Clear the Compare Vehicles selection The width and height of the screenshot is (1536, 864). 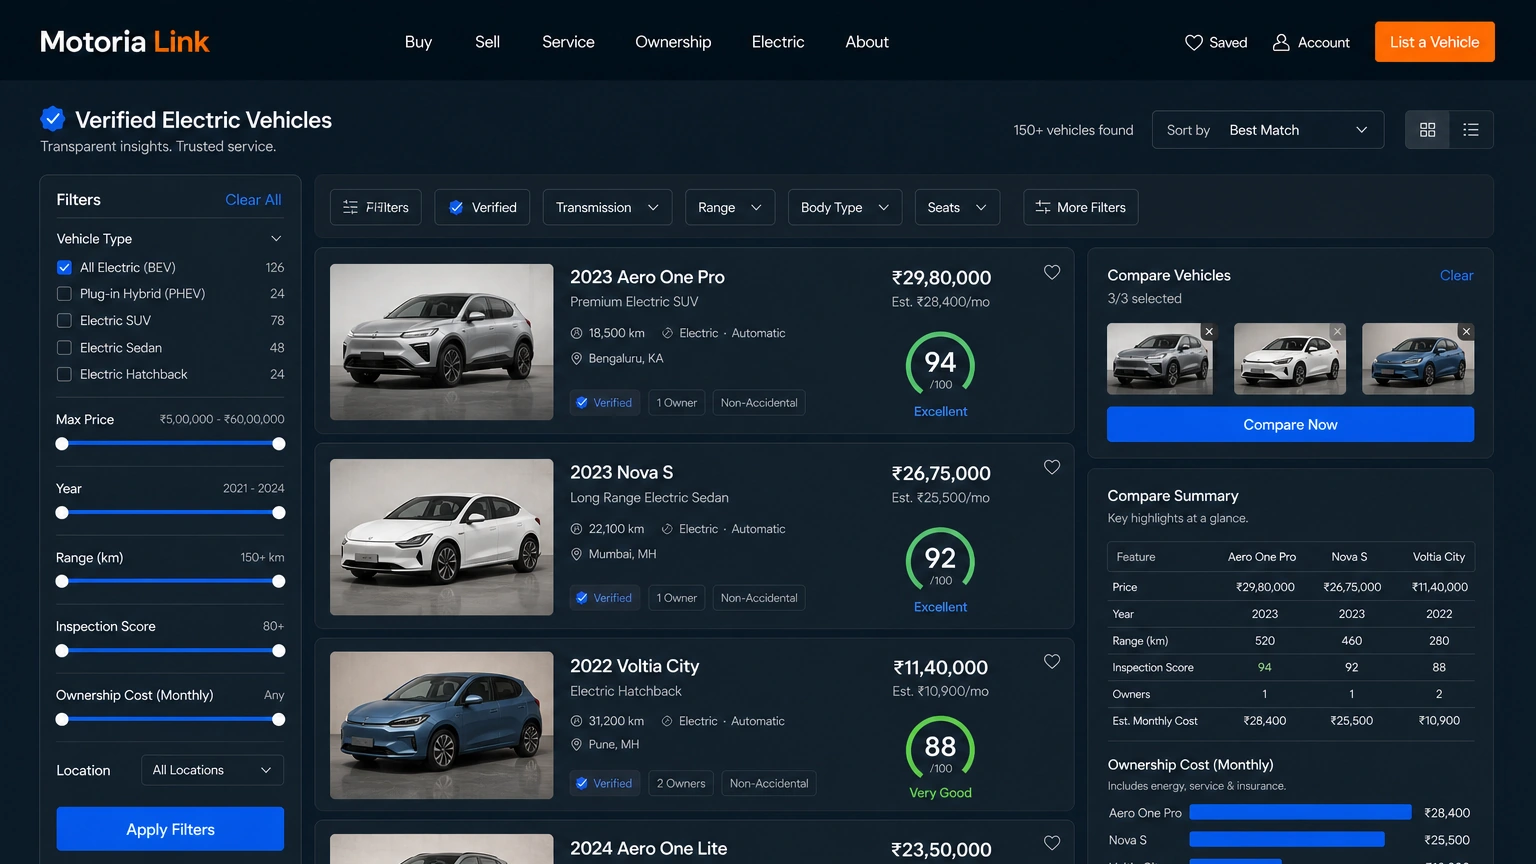point(1456,275)
